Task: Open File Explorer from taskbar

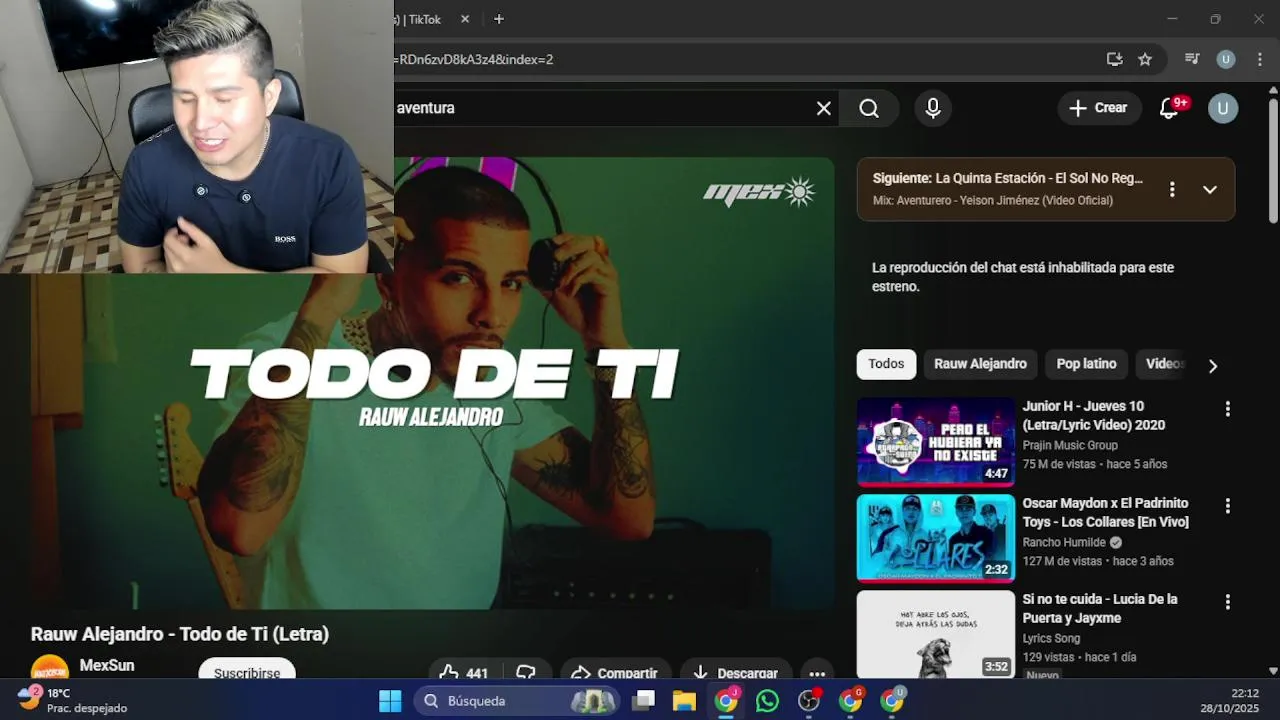Action: pos(684,701)
